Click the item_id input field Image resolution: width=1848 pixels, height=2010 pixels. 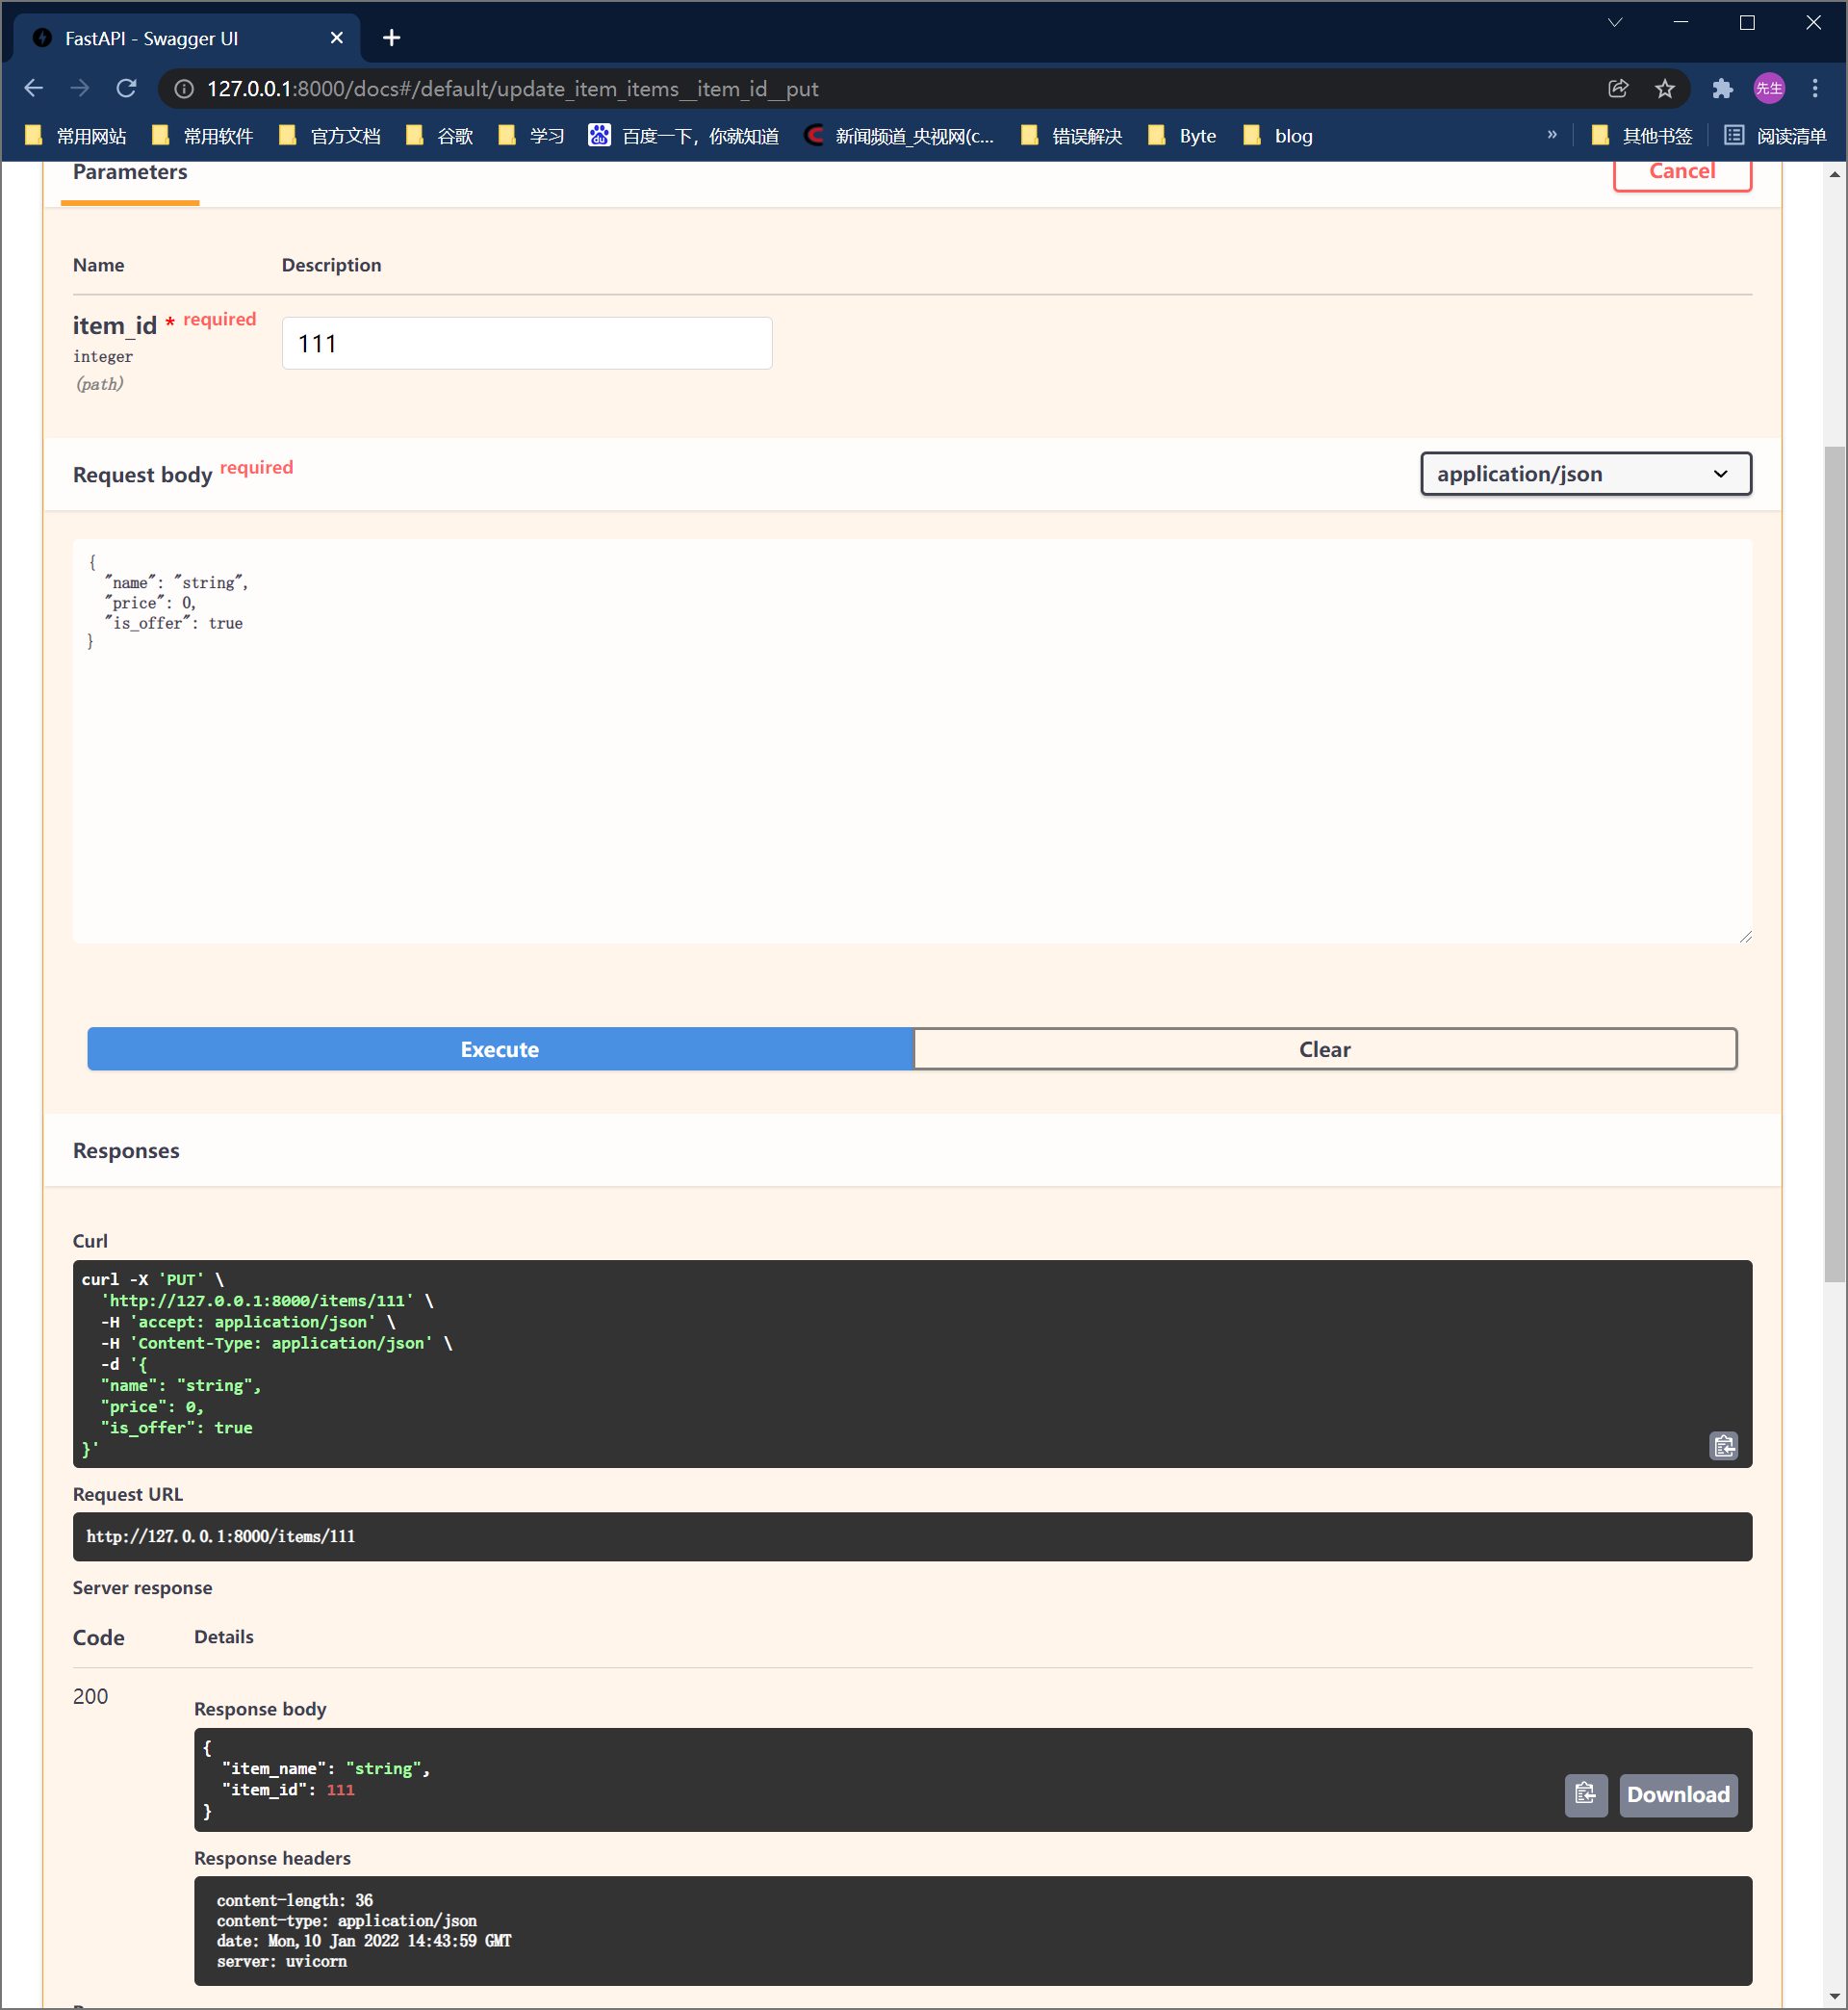527,344
